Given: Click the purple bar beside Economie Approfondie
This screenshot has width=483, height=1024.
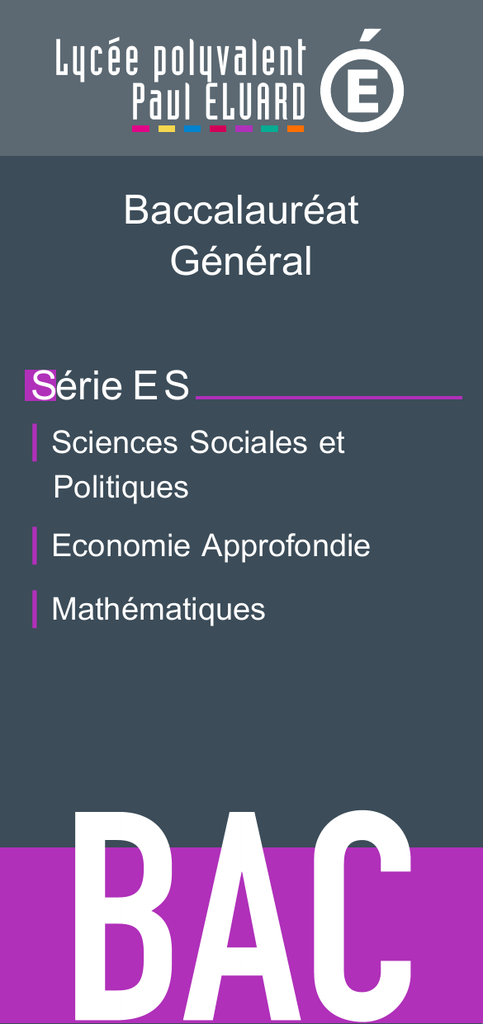Looking at the screenshot, I should coord(35,546).
